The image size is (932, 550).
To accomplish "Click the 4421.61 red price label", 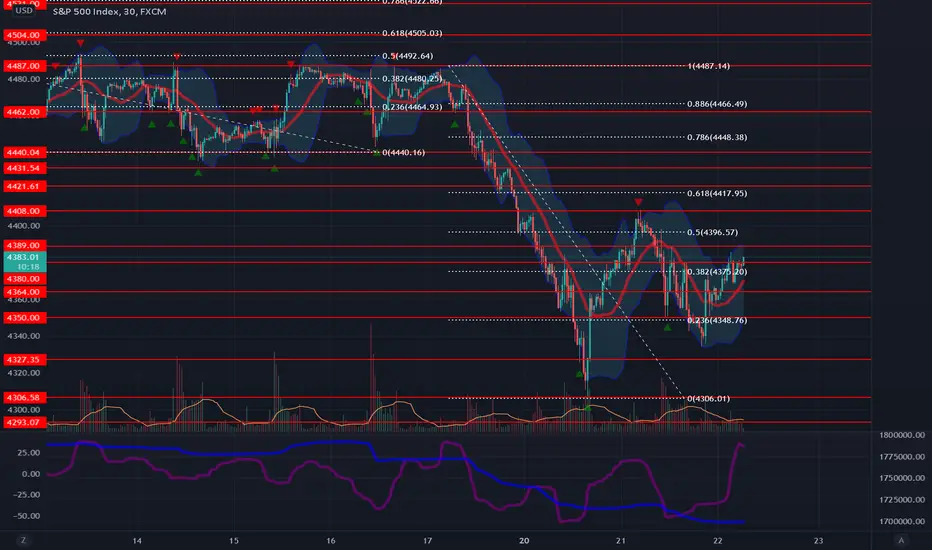I will 24,186.
